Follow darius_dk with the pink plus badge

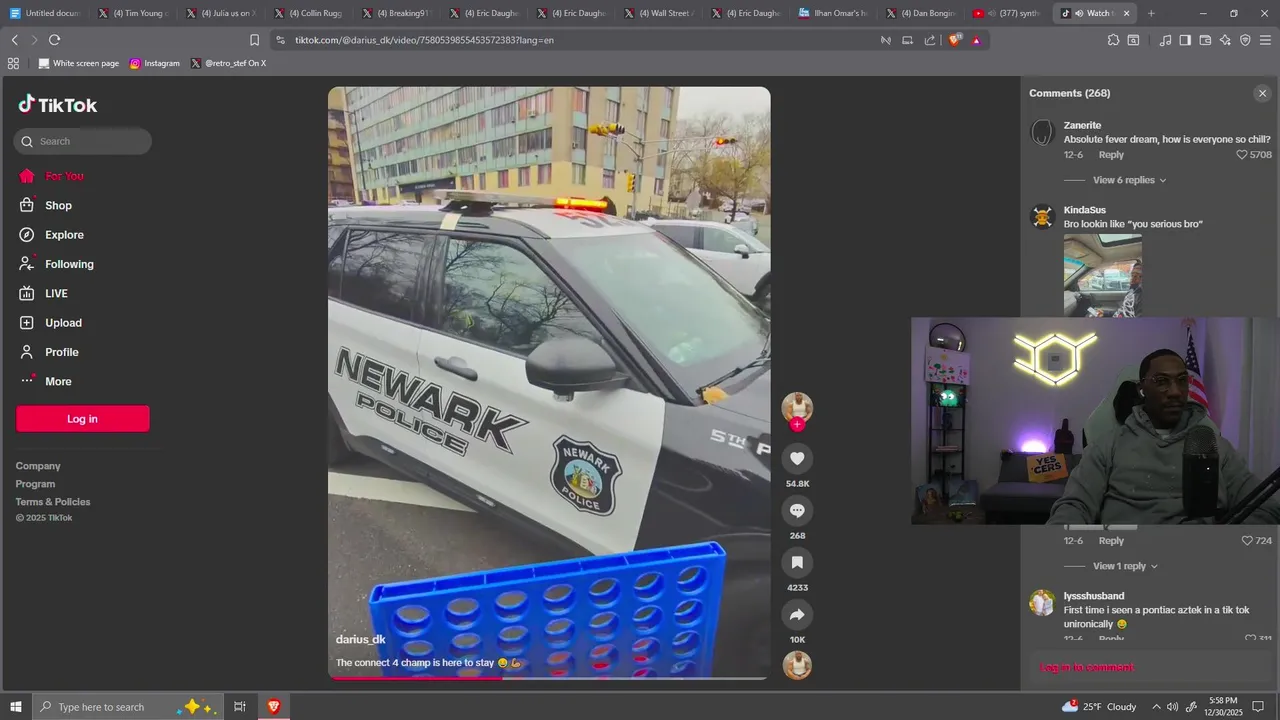pos(797,425)
